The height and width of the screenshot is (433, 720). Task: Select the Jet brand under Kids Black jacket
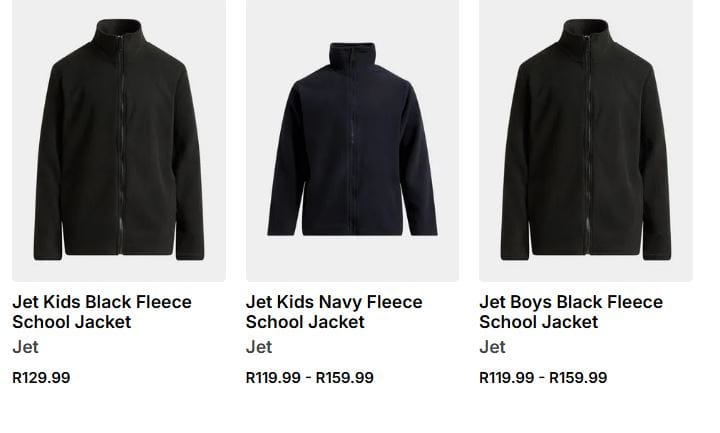click(25, 348)
